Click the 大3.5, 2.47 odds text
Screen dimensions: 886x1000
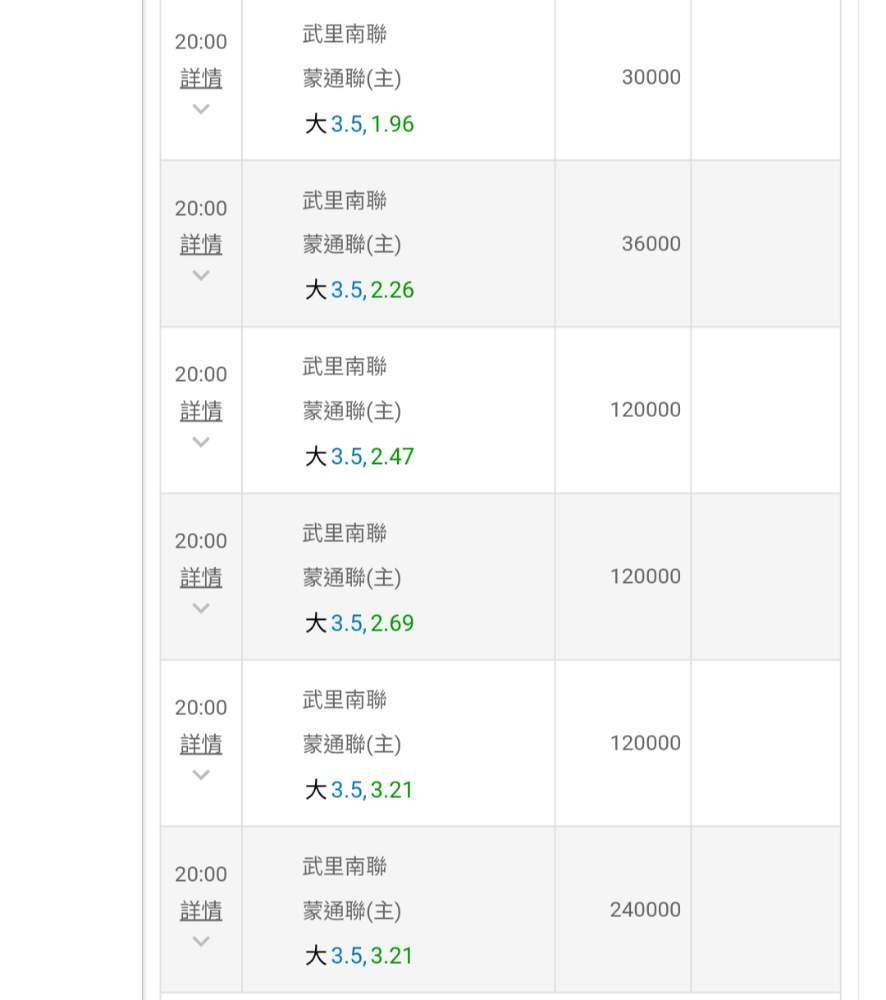(359, 457)
